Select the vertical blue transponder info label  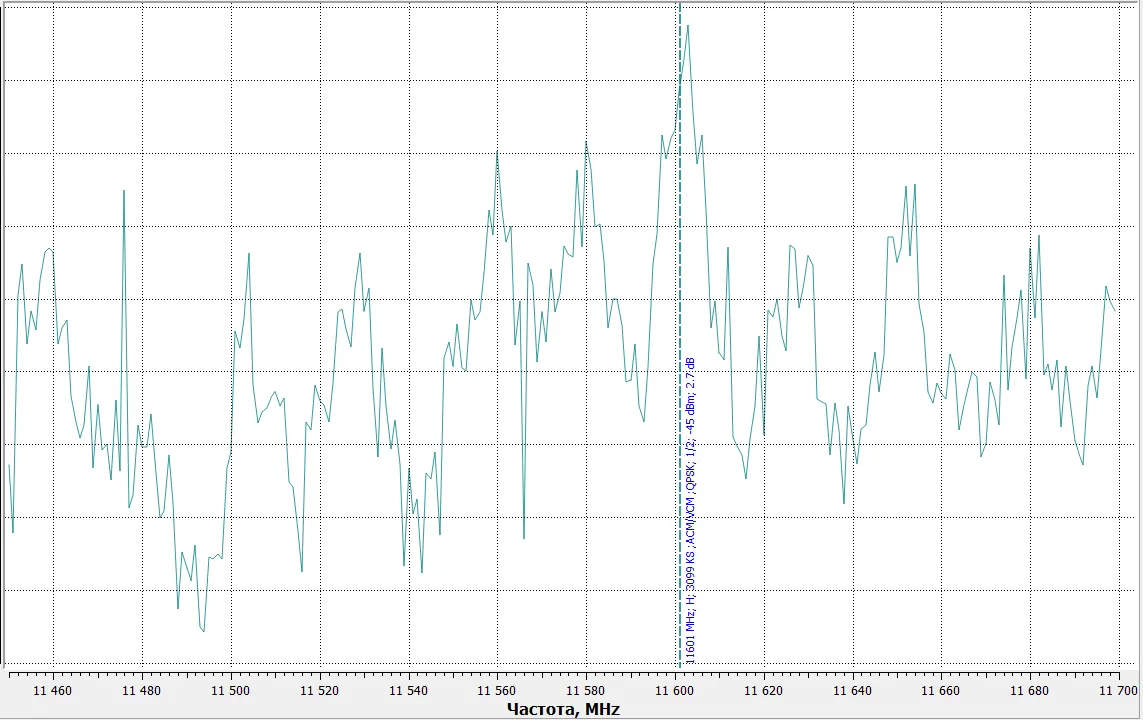pos(690,510)
